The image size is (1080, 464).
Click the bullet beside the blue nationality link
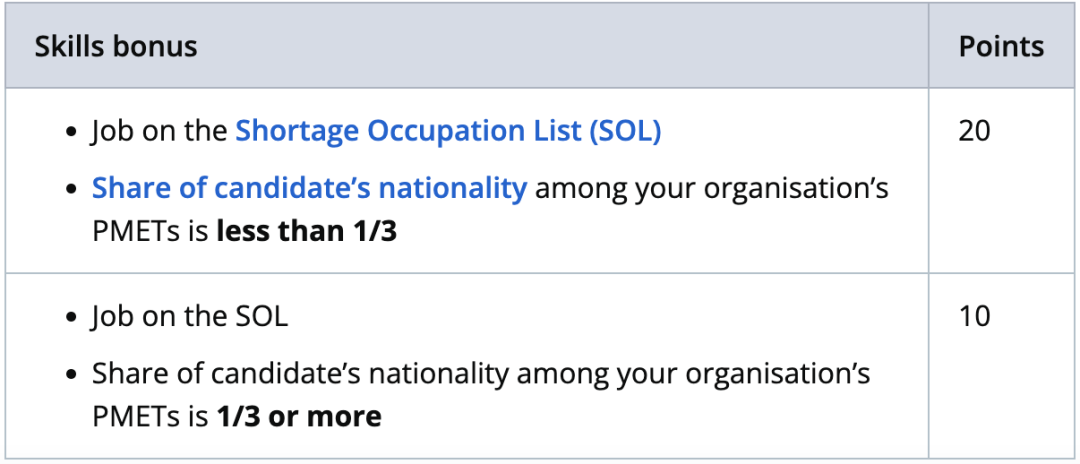click(x=71, y=190)
